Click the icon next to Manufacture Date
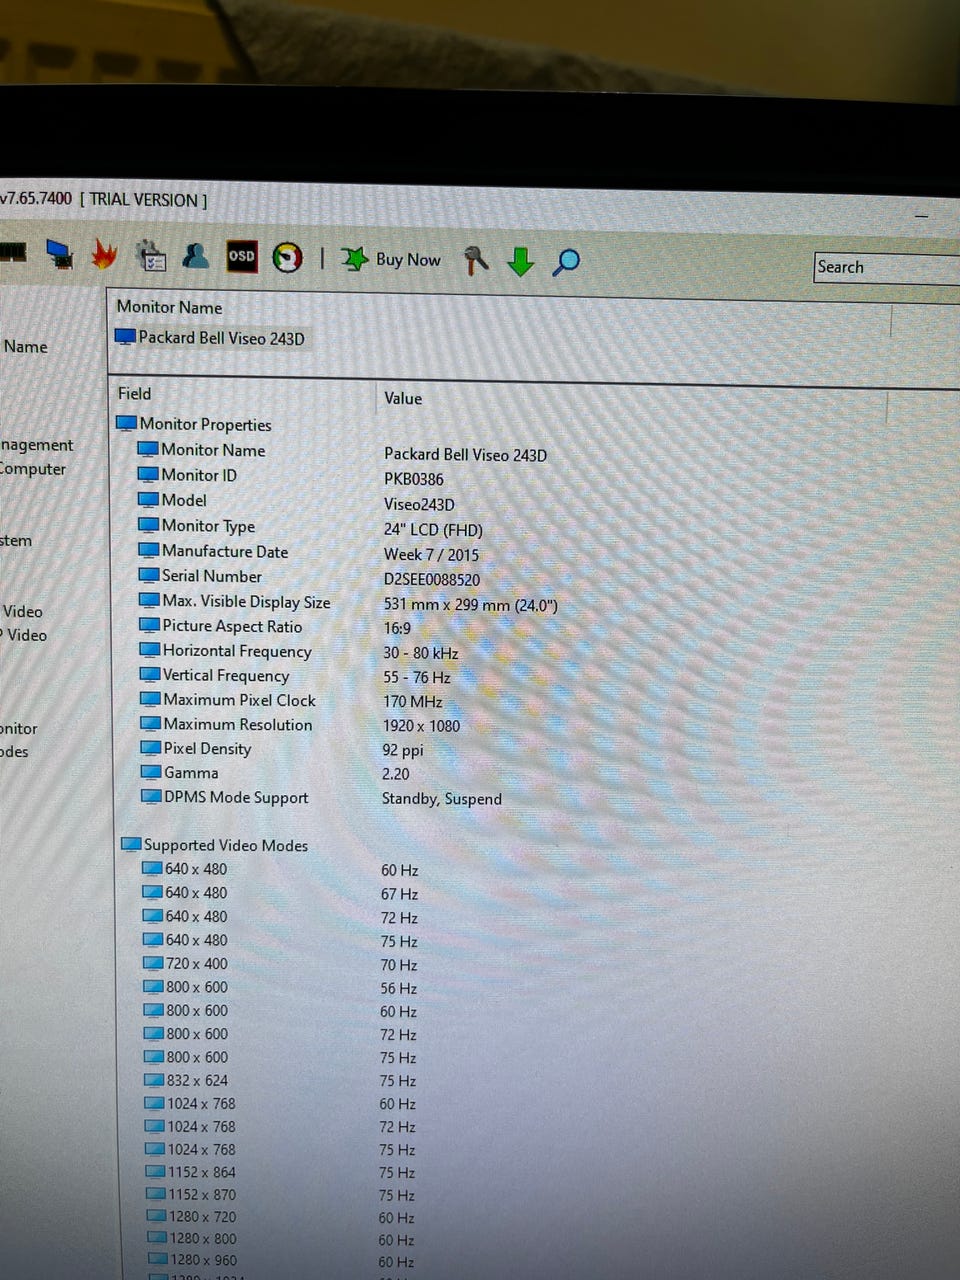This screenshot has width=960, height=1280. (149, 551)
